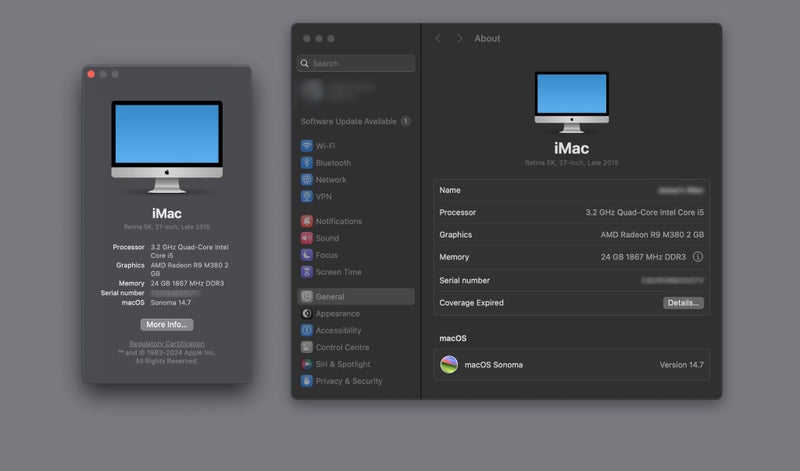Open the Wi-Fi settings label
800x471 pixels.
tap(326, 146)
